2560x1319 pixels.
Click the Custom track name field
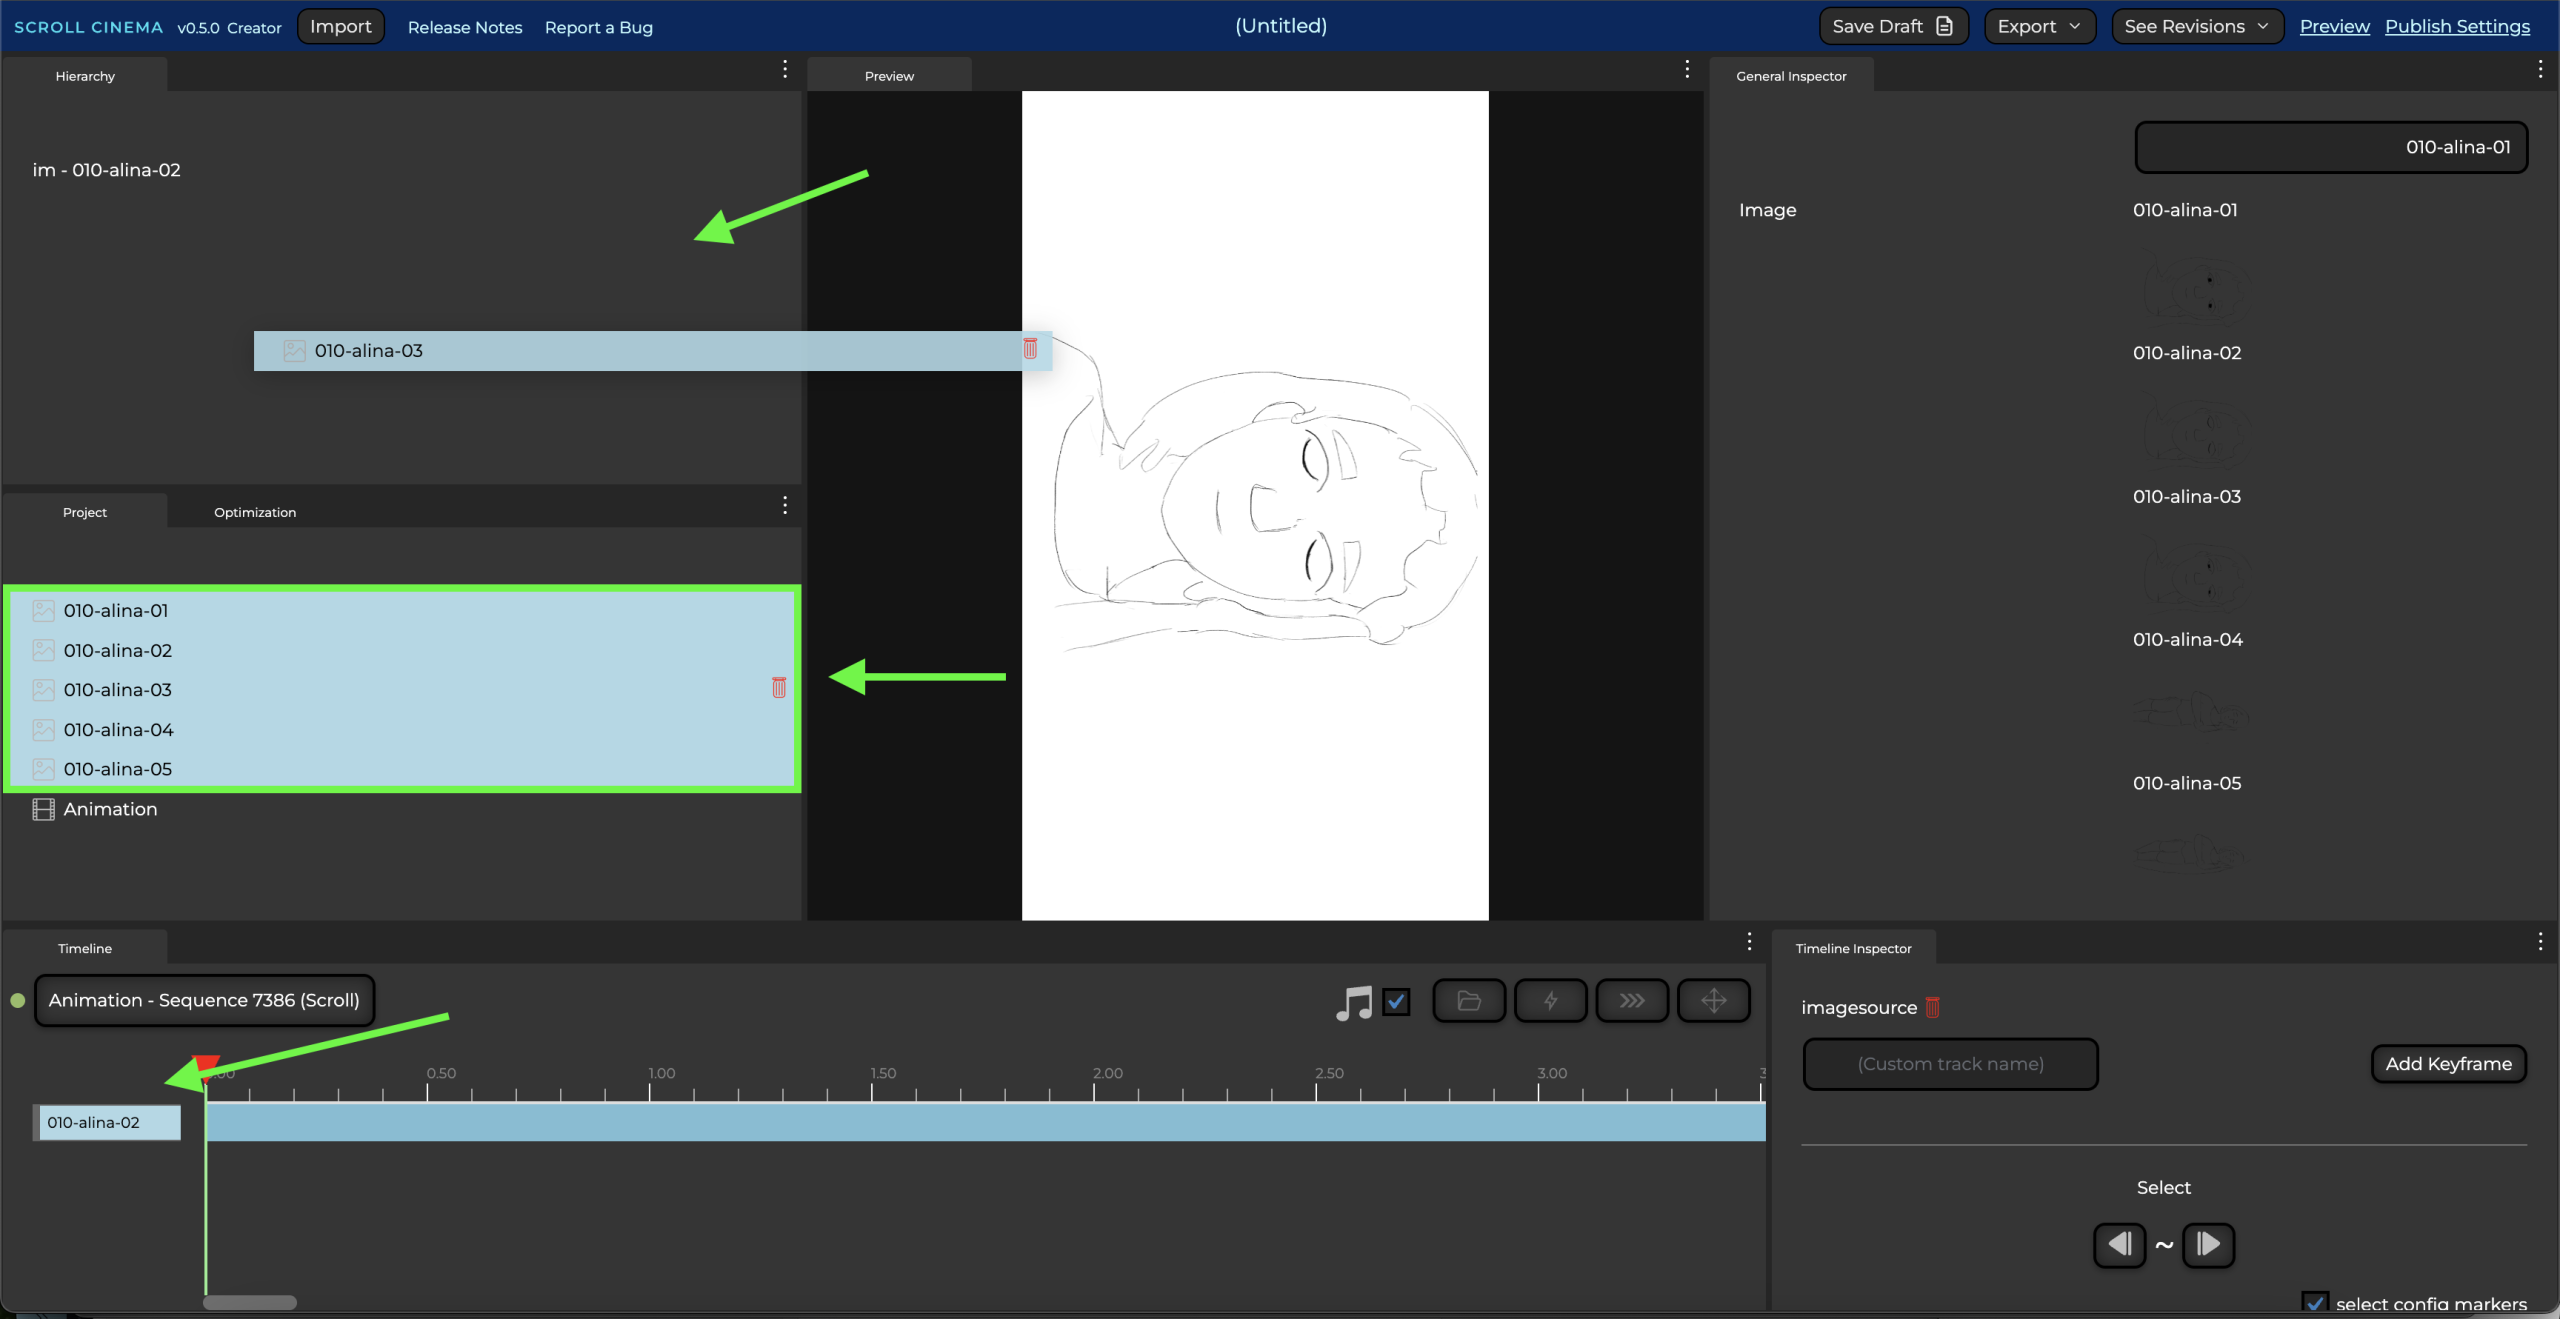click(1950, 1064)
